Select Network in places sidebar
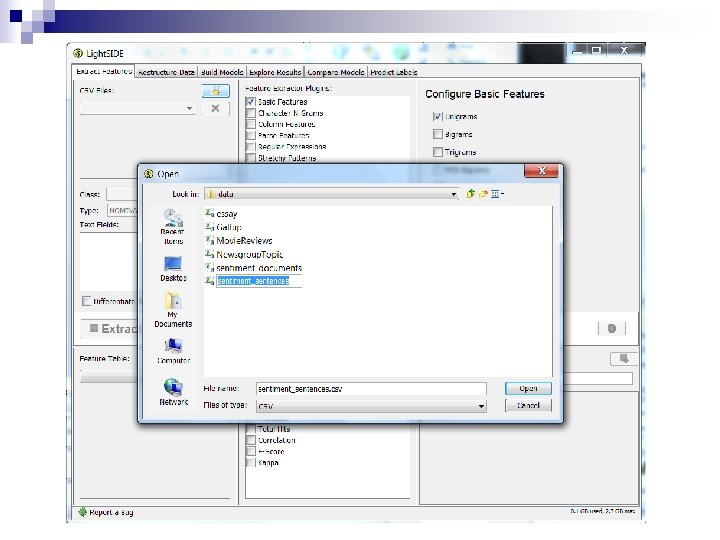The image size is (720, 540). (173, 392)
